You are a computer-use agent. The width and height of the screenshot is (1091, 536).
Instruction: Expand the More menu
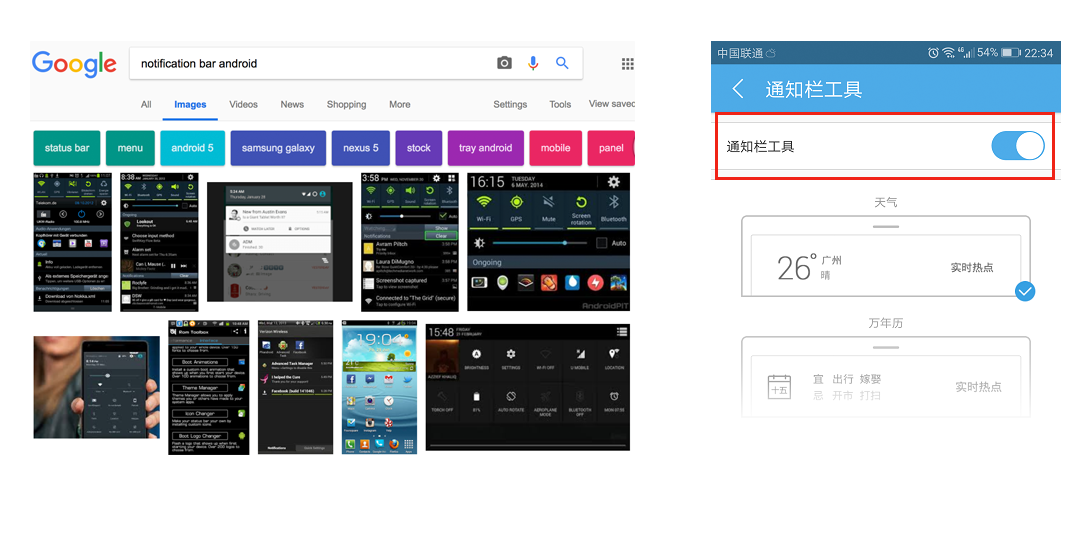[399, 104]
